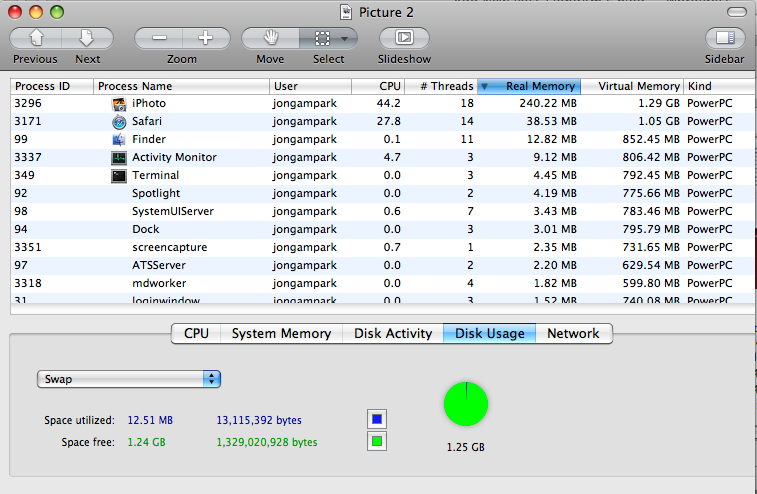Click Finder's 852.45 MB virtual memory

tap(651, 140)
